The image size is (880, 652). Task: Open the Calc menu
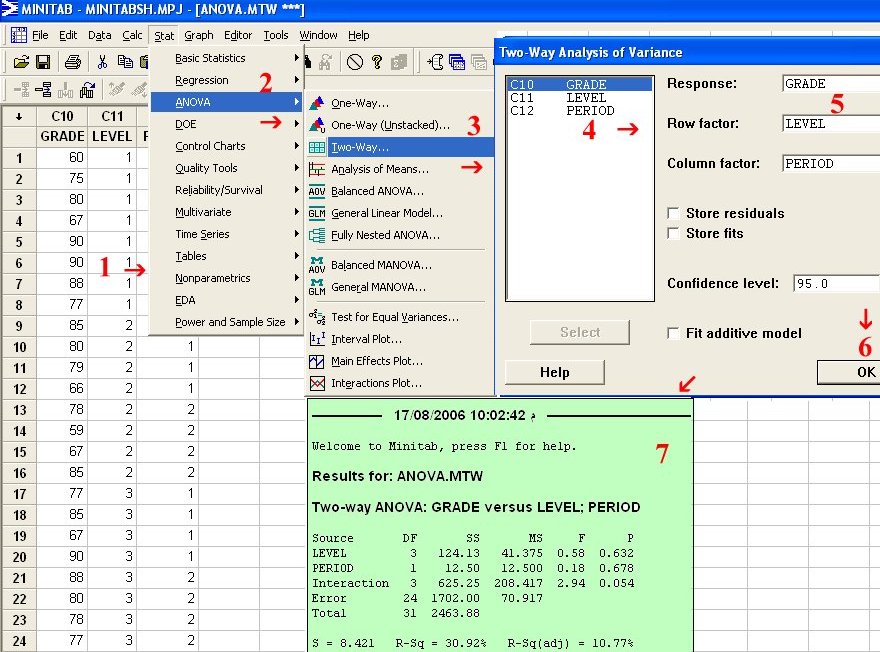coord(132,35)
